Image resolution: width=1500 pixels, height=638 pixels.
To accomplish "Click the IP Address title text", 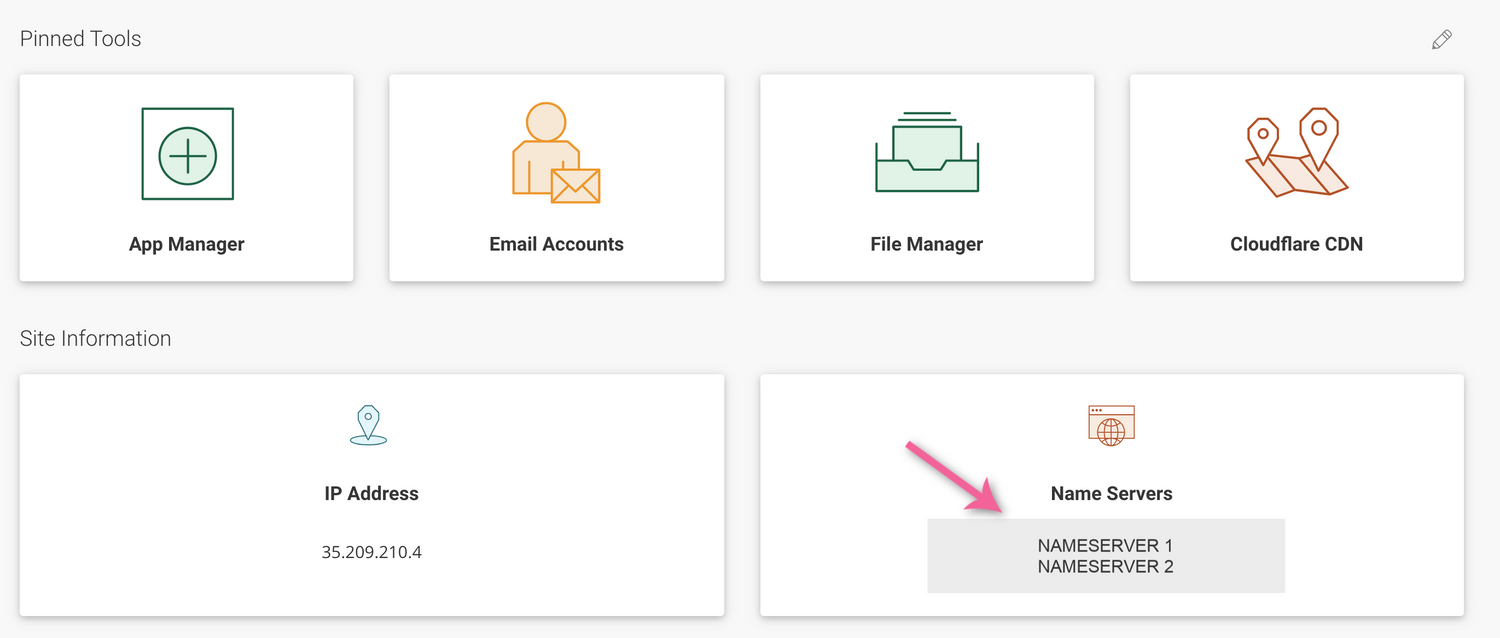I will 372,493.
